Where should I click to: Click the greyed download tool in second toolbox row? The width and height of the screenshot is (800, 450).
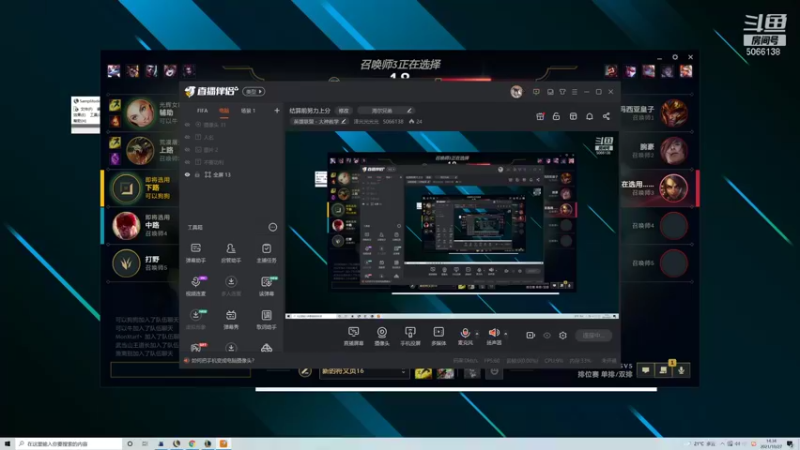231,286
